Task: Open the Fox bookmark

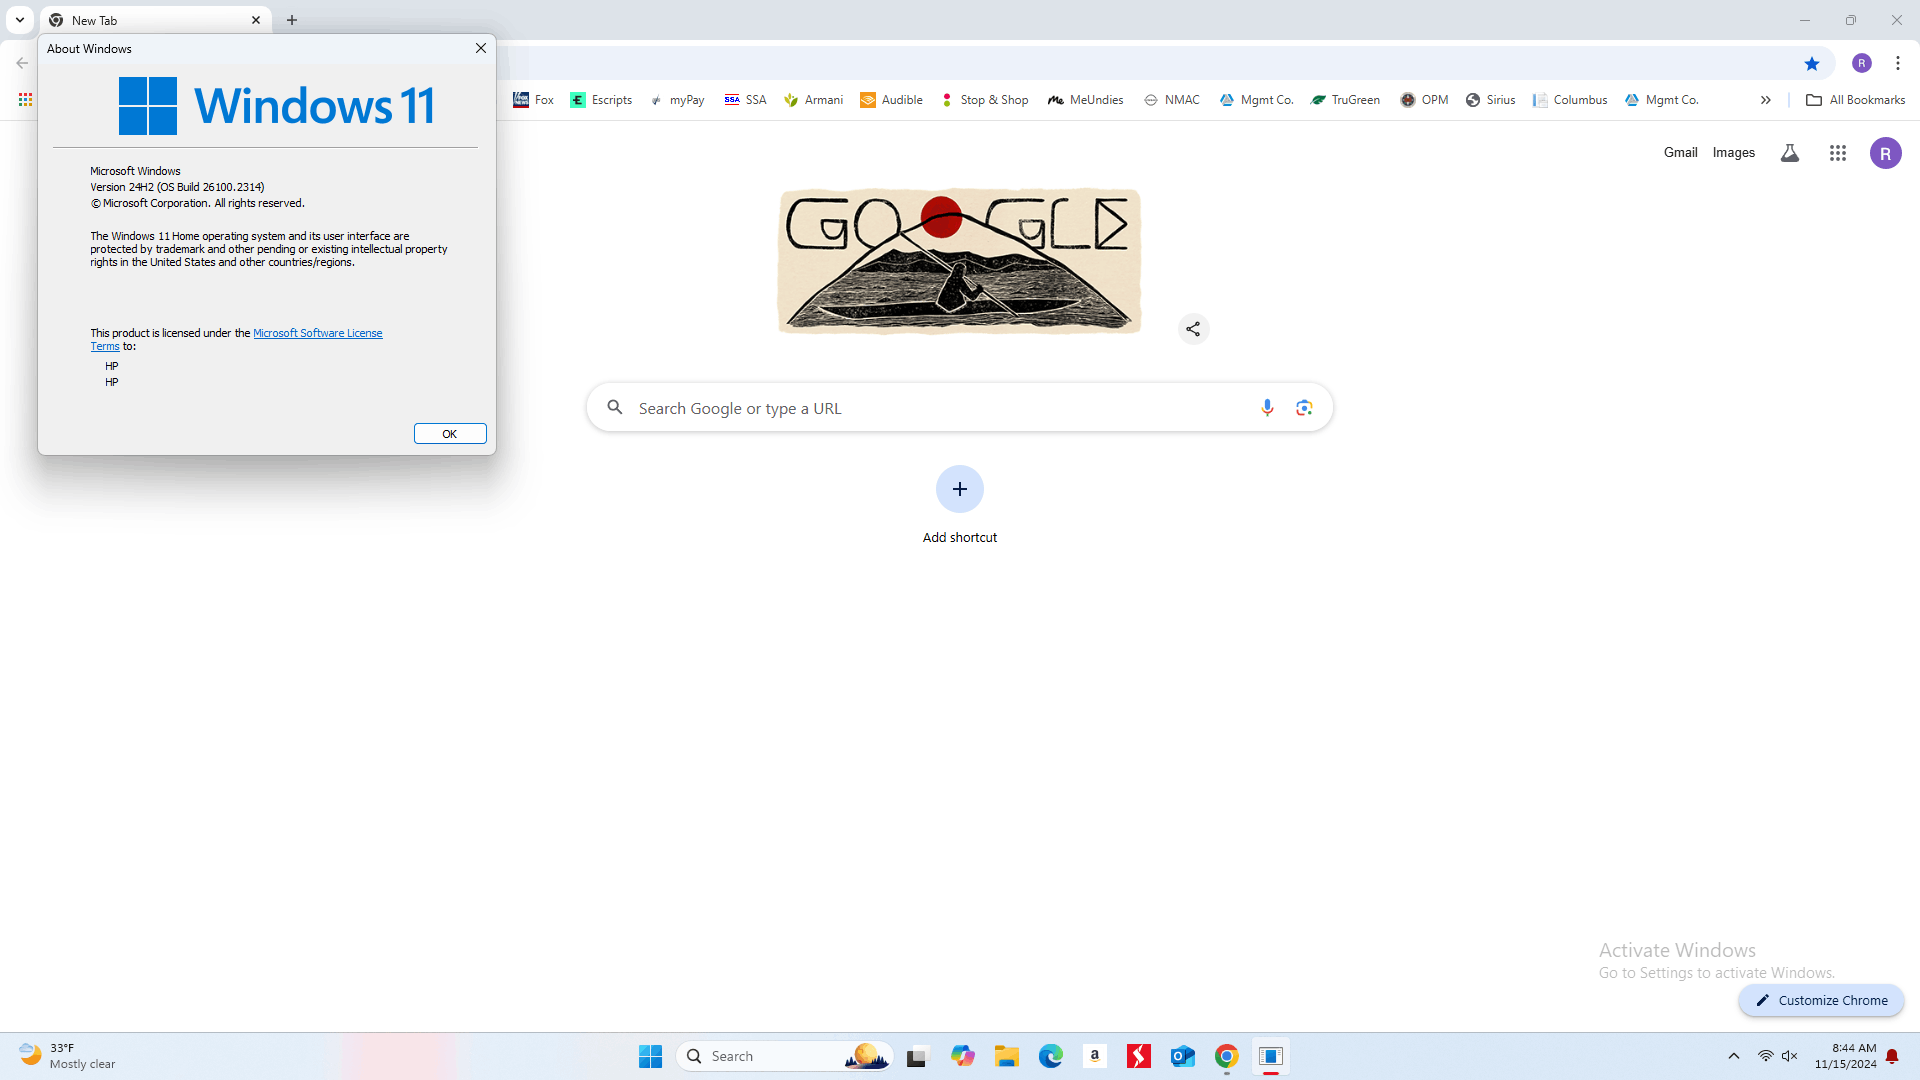Action: tap(533, 100)
